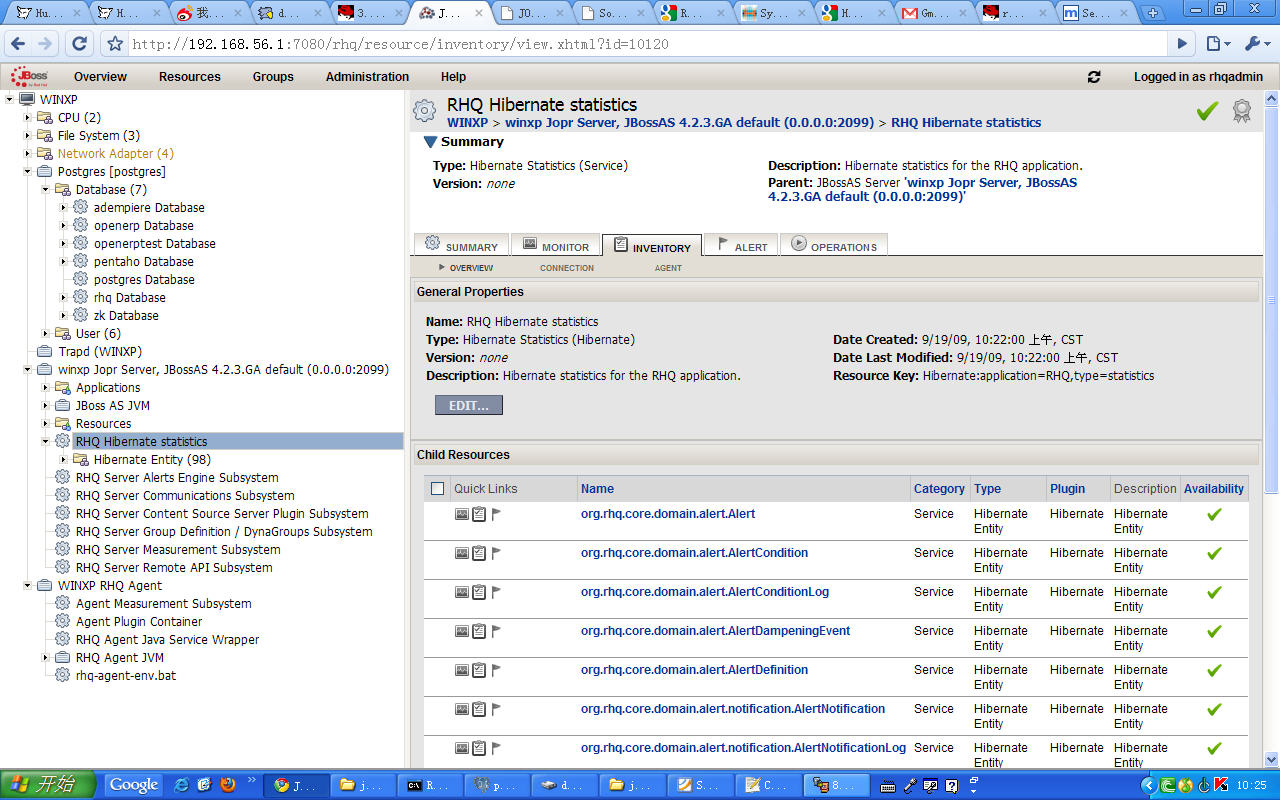Expand the CPU (2) tree node
Screen dimensions: 1280x800
click(28, 118)
